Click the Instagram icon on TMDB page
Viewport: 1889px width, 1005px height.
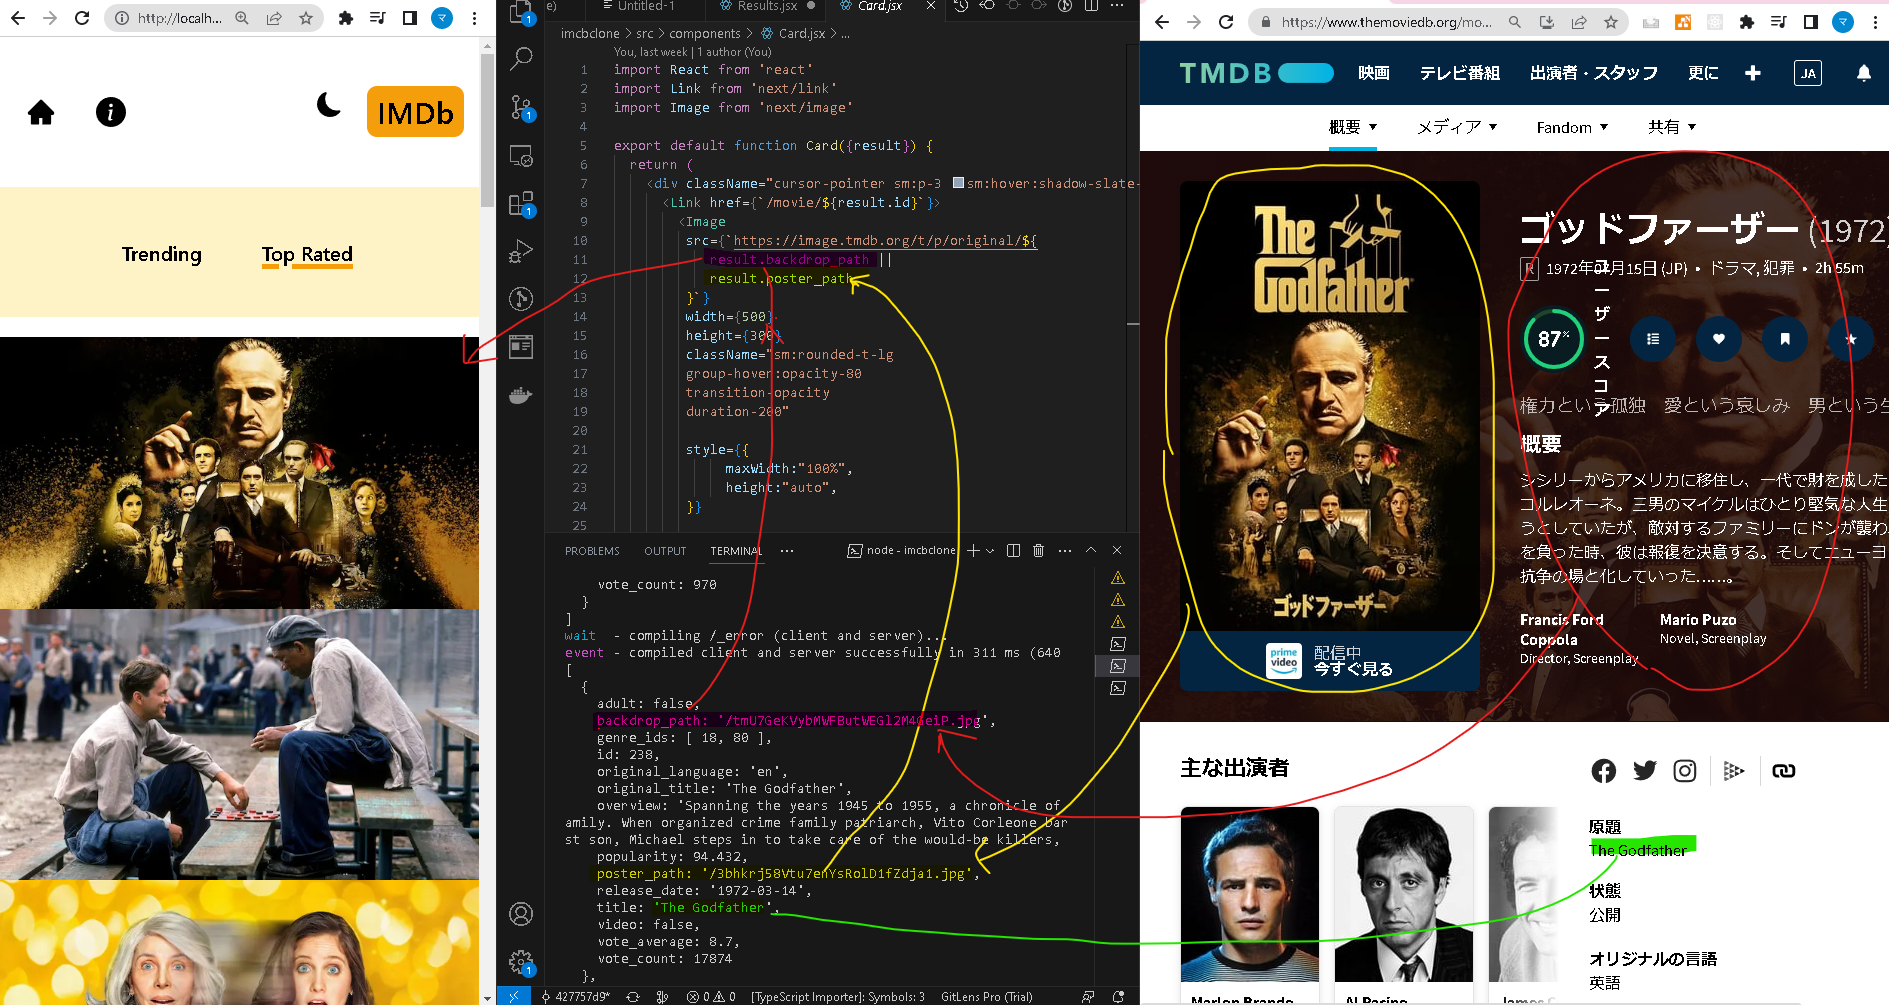pyautogui.click(x=1685, y=771)
